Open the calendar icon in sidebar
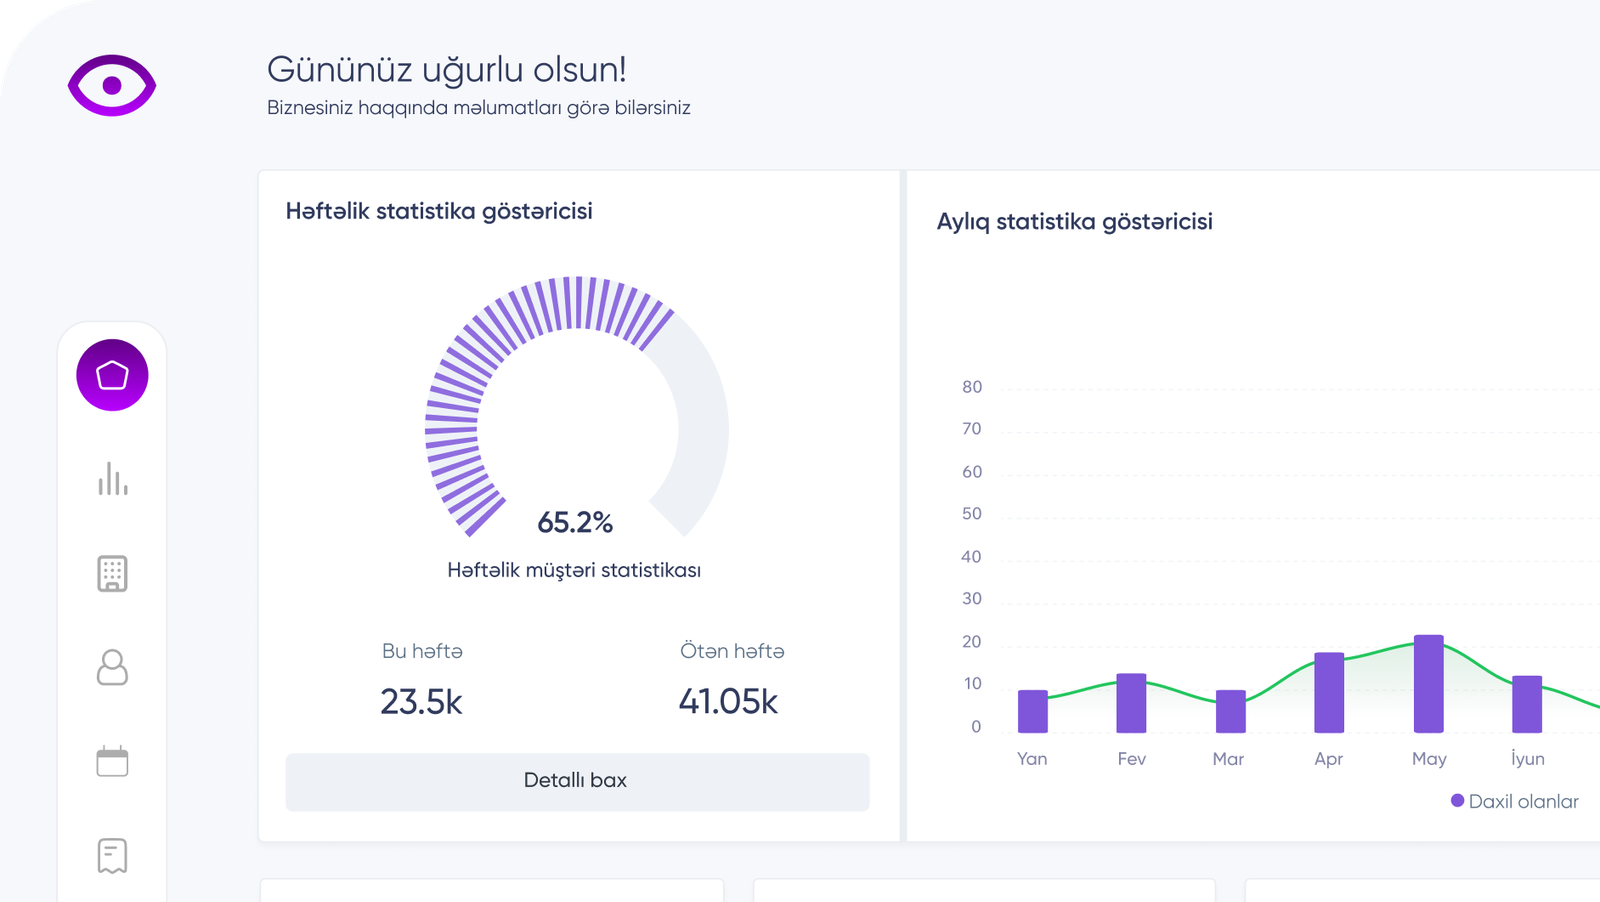 pyautogui.click(x=112, y=761)
